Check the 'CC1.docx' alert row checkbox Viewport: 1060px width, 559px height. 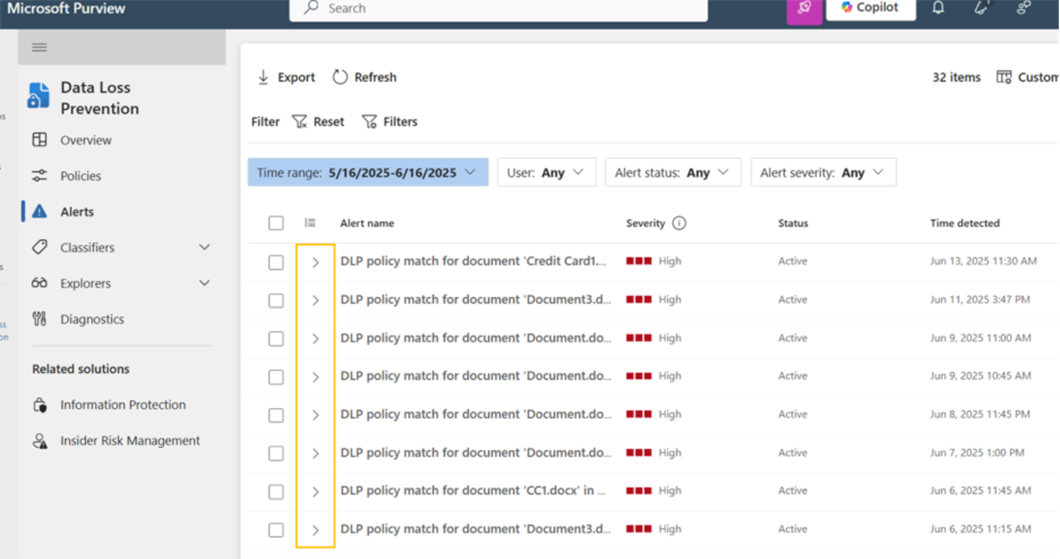pyautogui.click(x=276, y=491)
